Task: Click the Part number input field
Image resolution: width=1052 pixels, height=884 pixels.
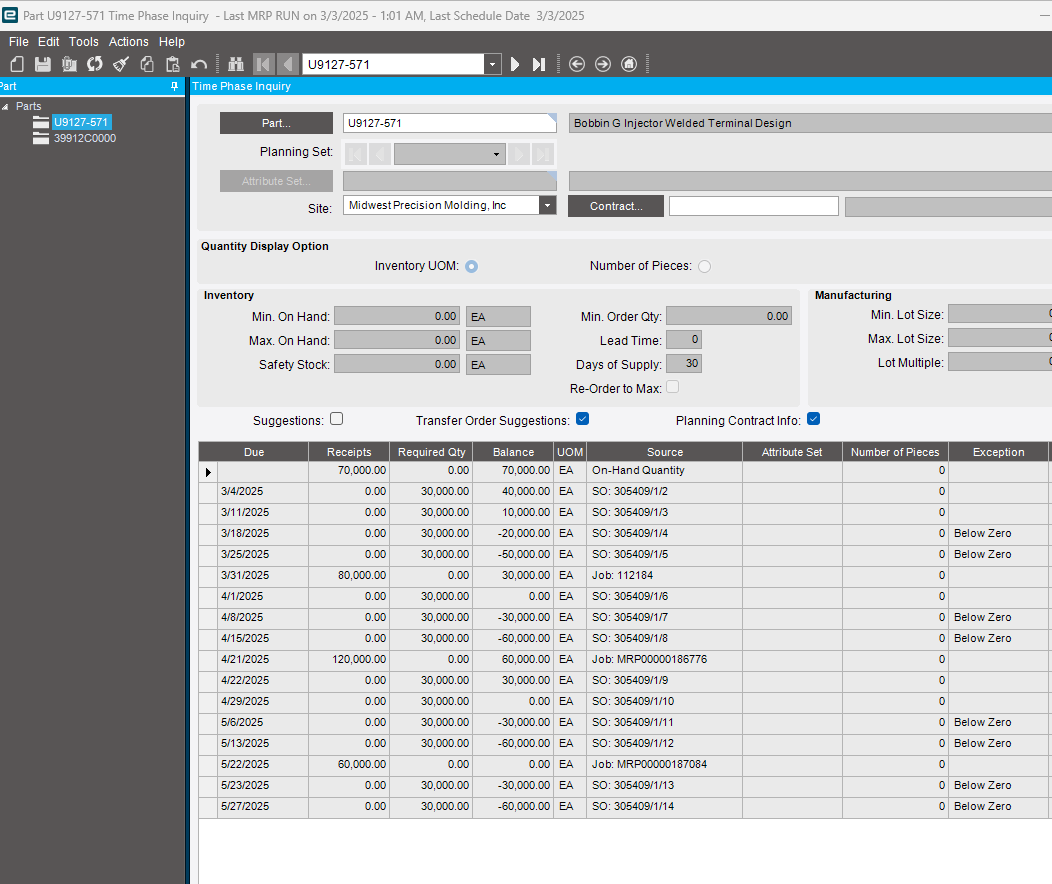Action: click(450, 123)
